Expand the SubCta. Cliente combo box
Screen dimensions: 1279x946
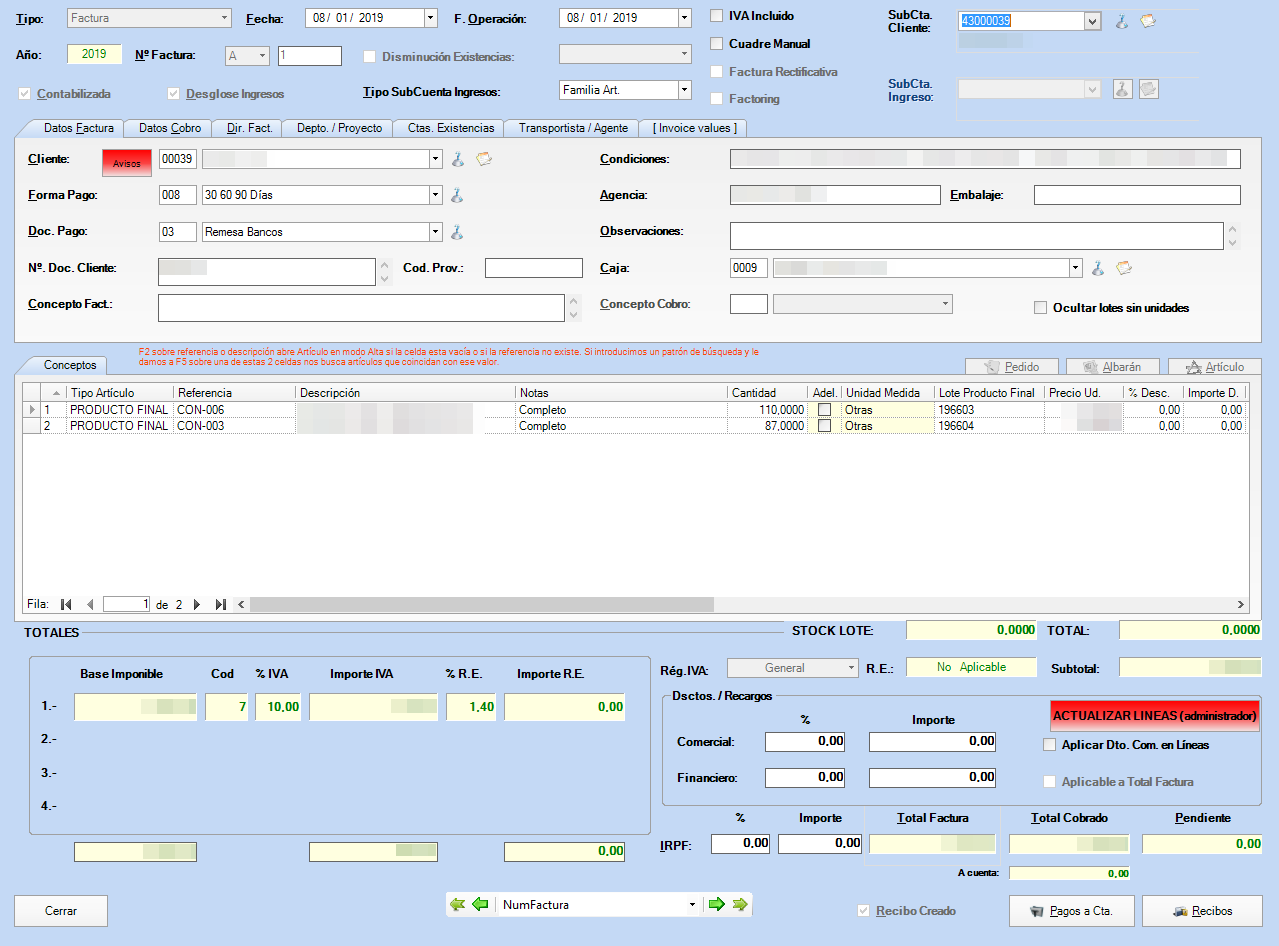tap(1092, 21)
